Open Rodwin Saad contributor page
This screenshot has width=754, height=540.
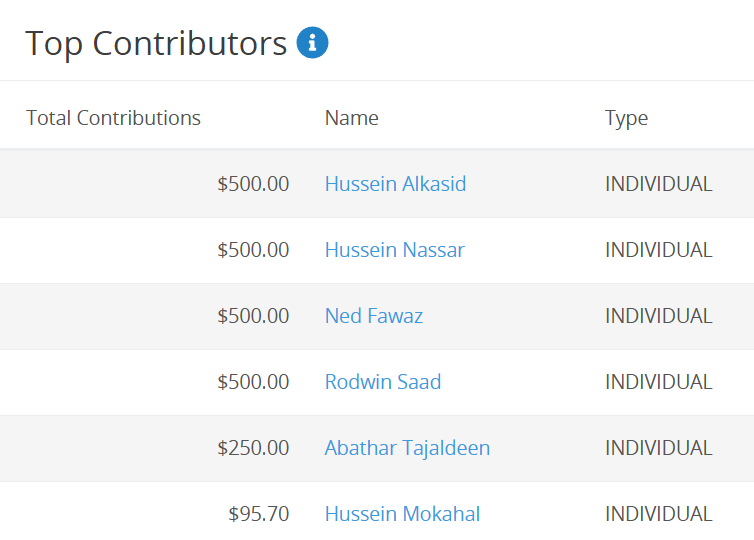(x=383, y=382)
